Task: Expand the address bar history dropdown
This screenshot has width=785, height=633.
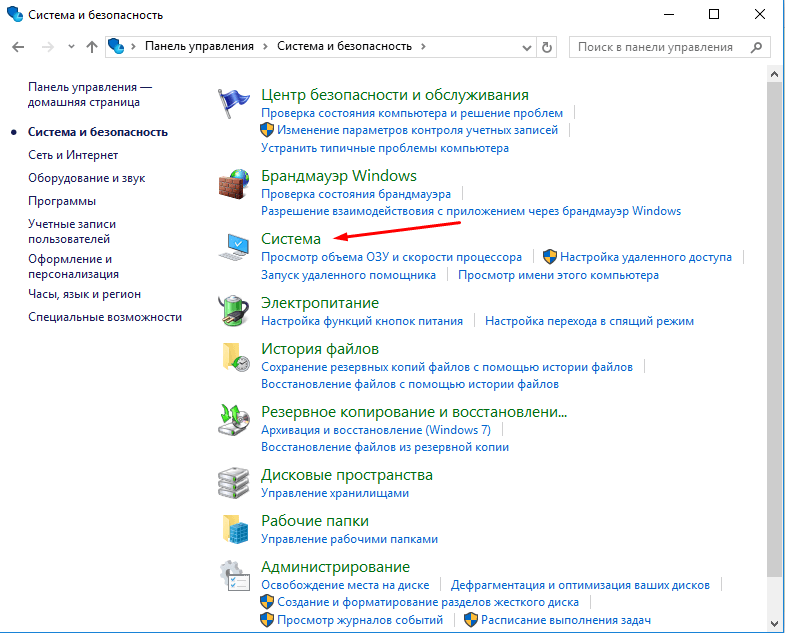Action: pos(527,47)
